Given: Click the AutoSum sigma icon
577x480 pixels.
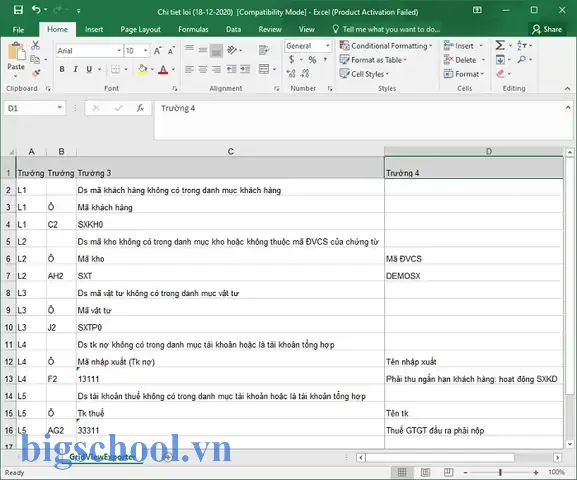Looking at the screenshot, I should [500, 45].
